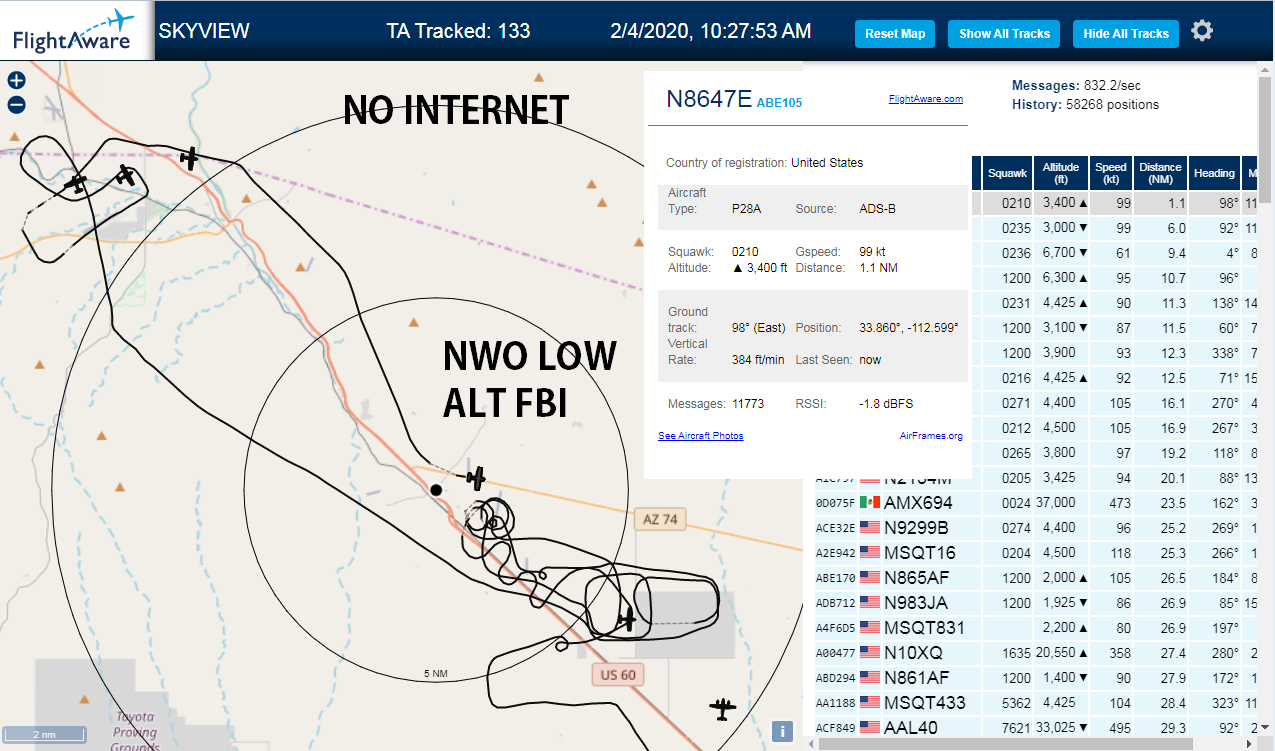
Task: Sort the table by the Distance (NM) column
Action: click(x=1160, y=173)
